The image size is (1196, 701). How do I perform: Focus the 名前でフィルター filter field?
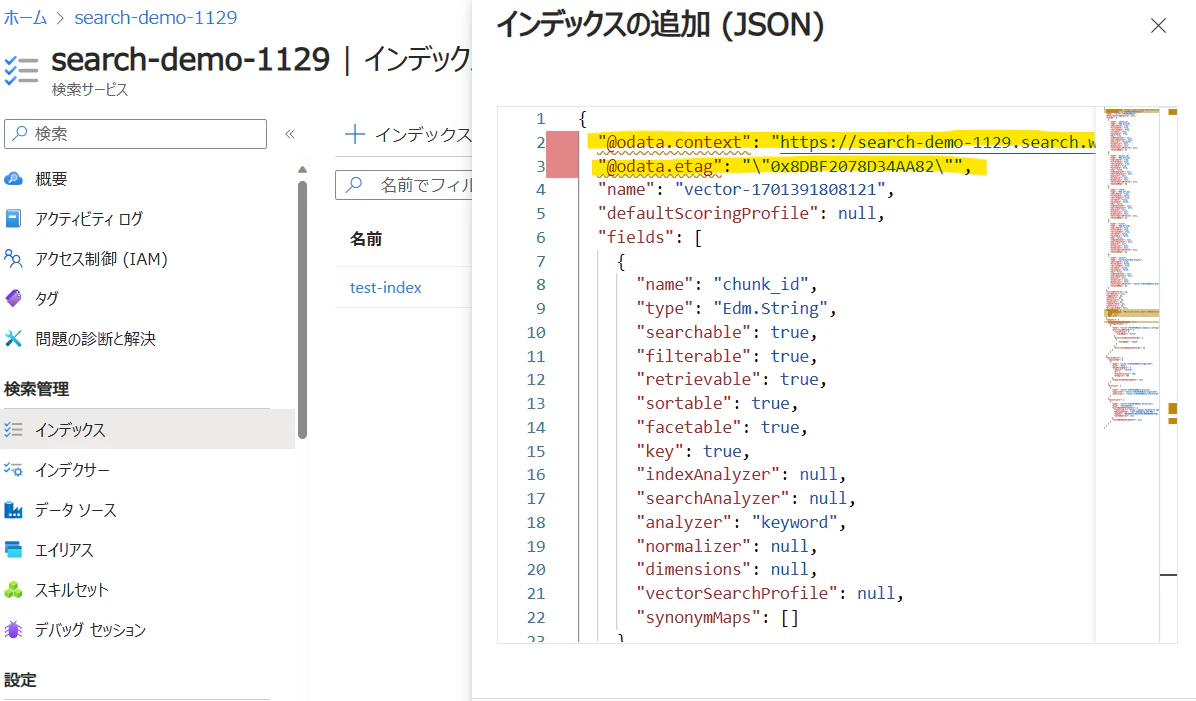(403, 185)
